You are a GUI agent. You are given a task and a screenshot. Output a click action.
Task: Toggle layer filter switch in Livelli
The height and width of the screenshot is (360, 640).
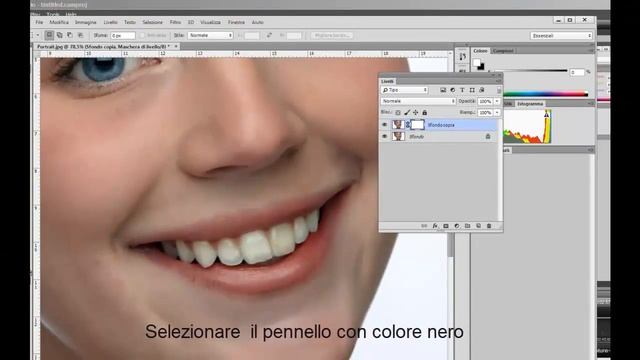click(x=499, y=90)
